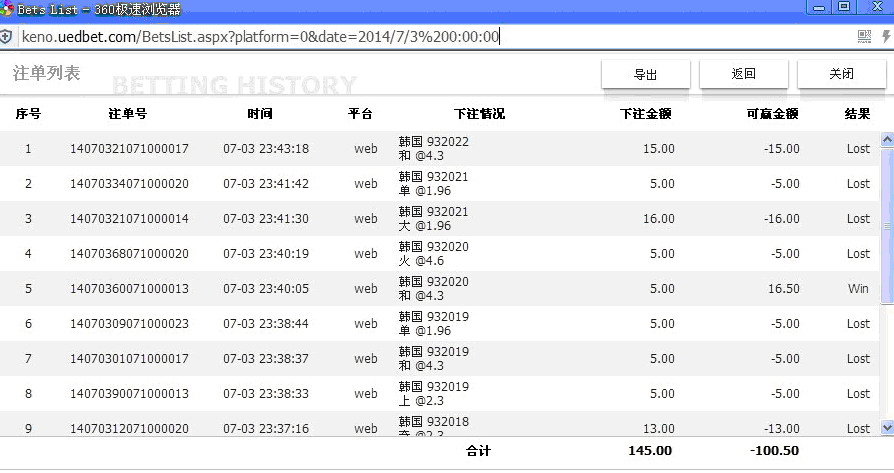Click the lightning speed mode icon
This screenshot has width=894, height=473.
click(x=886, y=37)
